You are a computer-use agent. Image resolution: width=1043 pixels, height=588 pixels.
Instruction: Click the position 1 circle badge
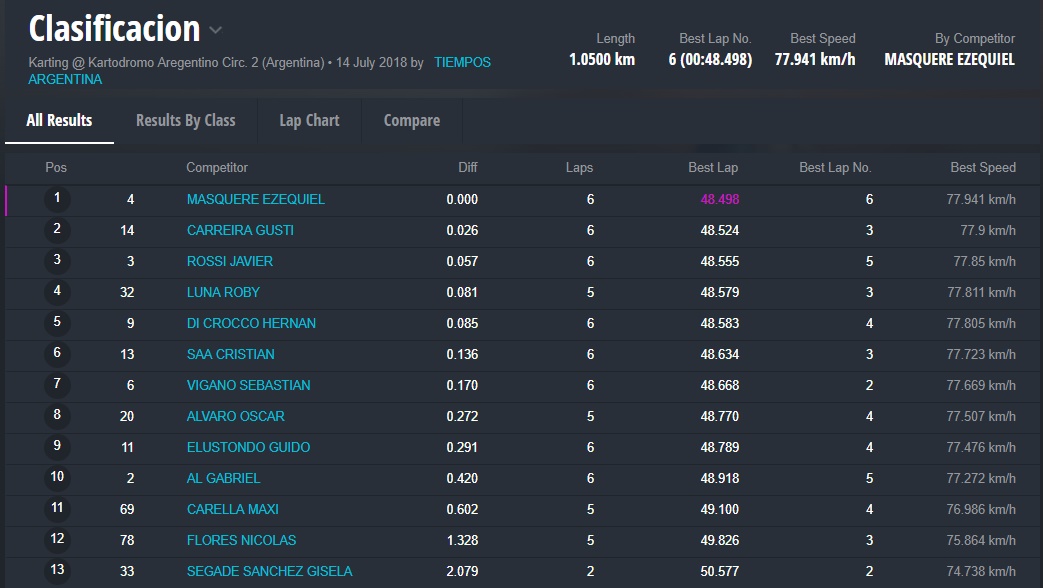(x=57, y=199)
